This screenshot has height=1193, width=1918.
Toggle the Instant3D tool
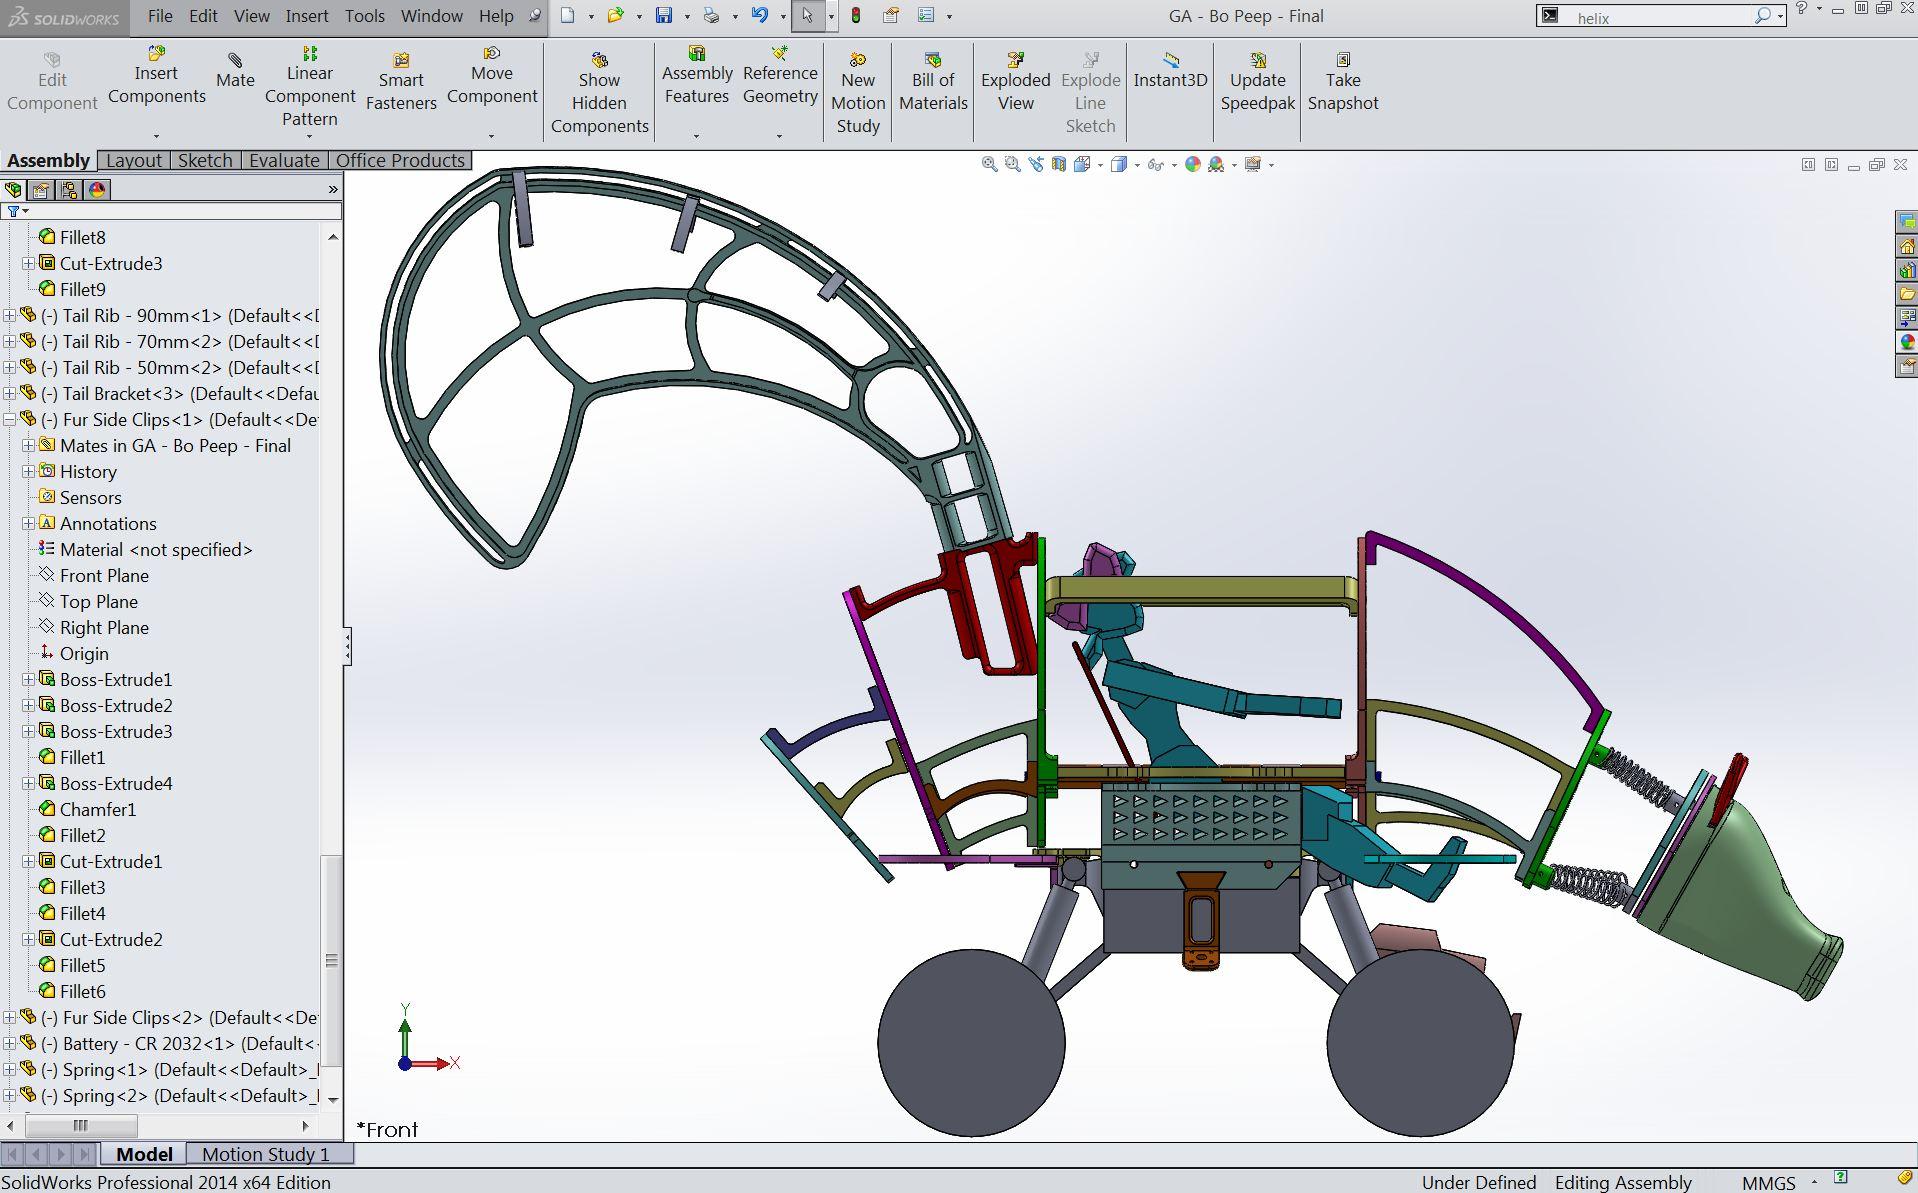pos(1170,70)
